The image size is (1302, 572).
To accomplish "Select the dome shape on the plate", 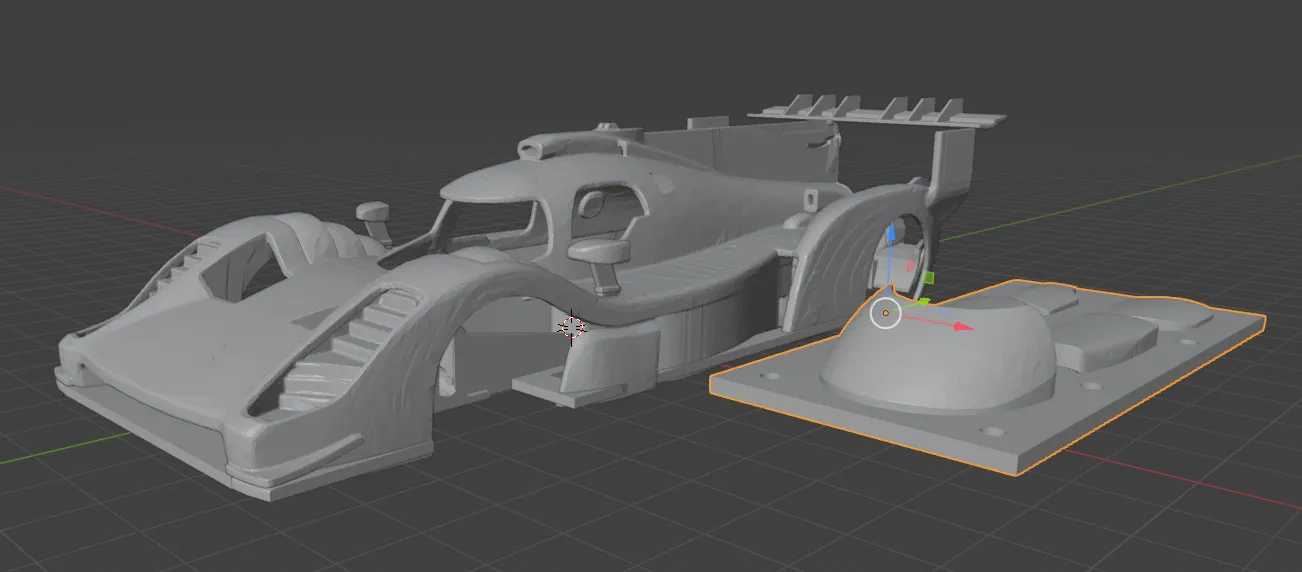I will point(940,360).
